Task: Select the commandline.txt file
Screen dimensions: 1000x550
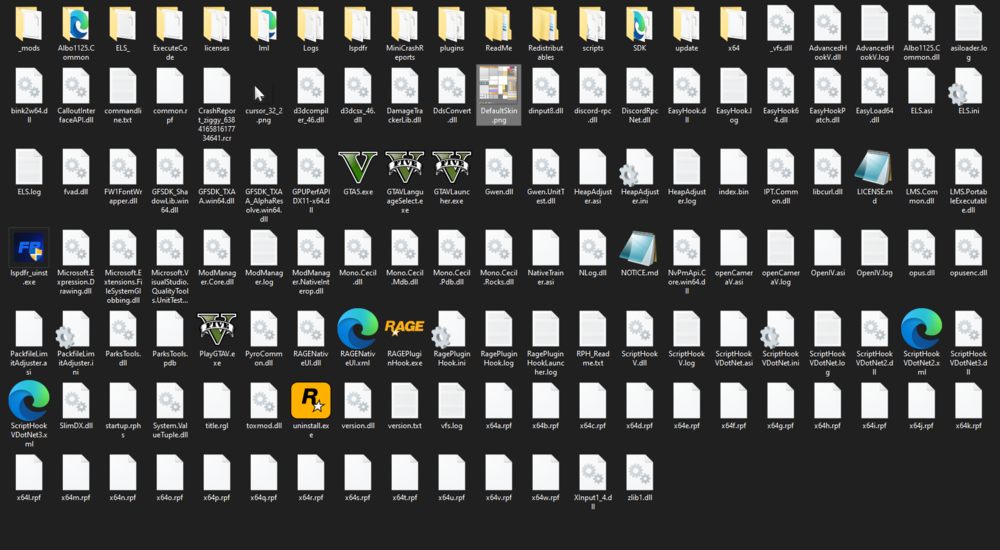Action: point(122,85)
